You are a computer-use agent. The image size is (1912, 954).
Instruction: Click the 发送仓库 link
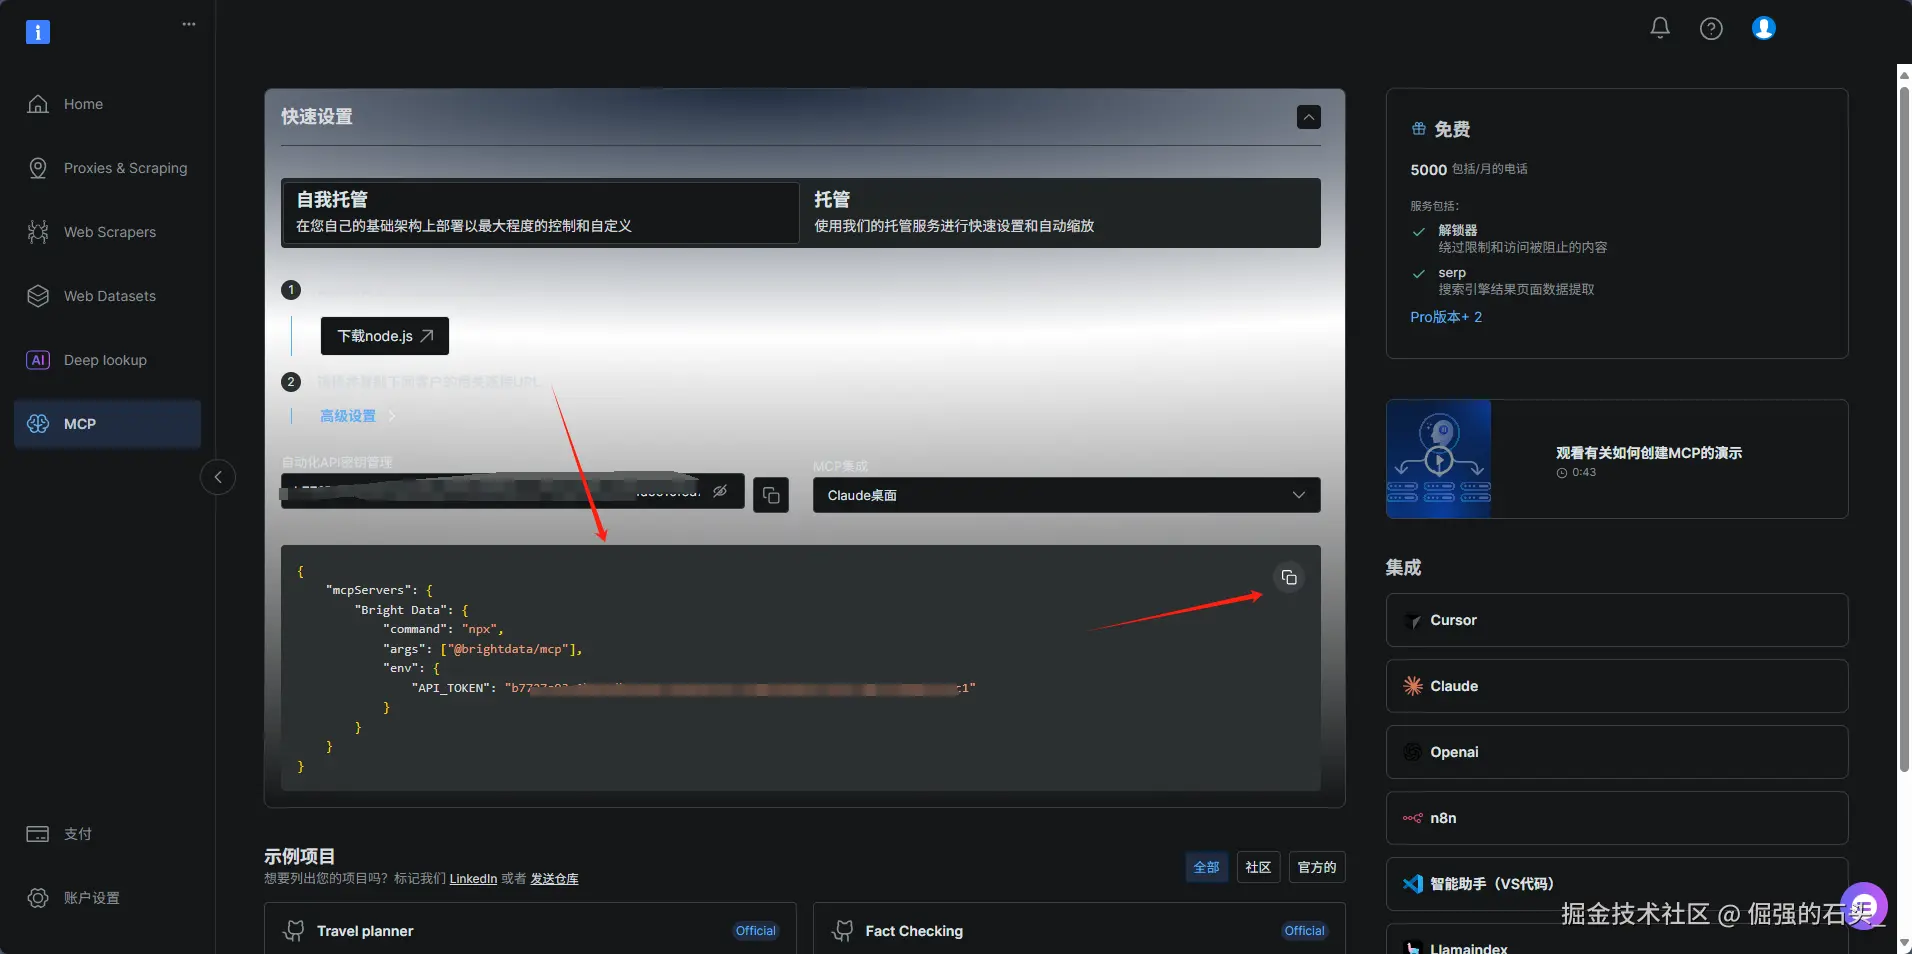pyautogui.click(x=554, y=879)
